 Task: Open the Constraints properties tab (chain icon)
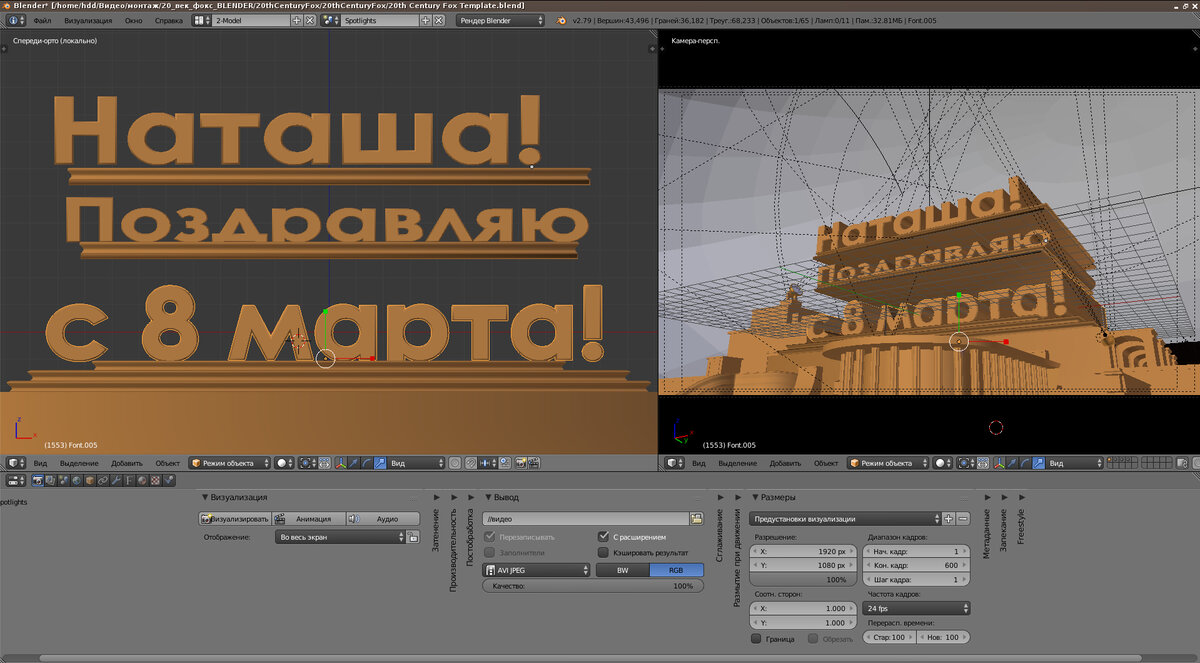[102, 480]
